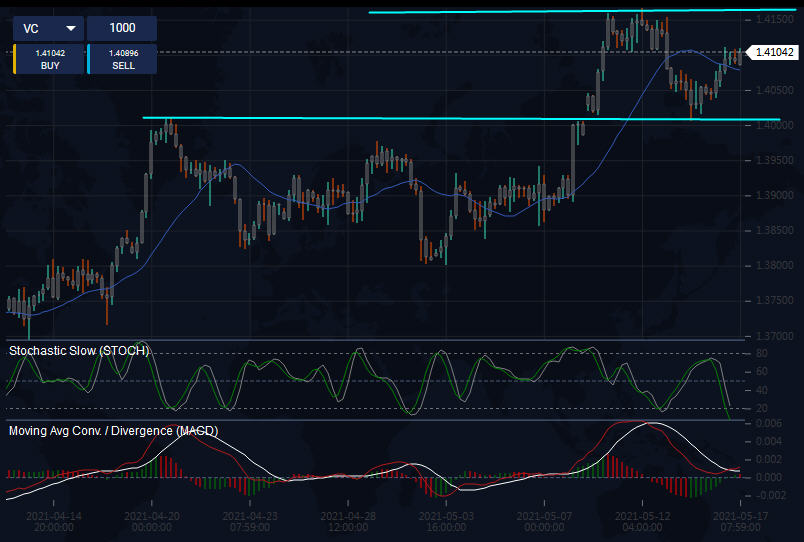
Task: Click the 0.006 value on MACD scale
Action: (x=769, y=424)
